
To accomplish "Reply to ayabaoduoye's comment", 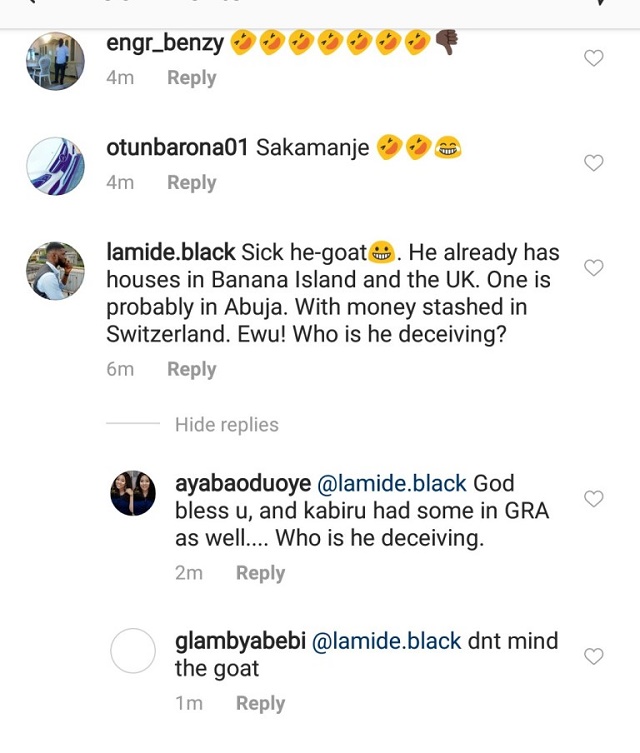I will (260, 573).
